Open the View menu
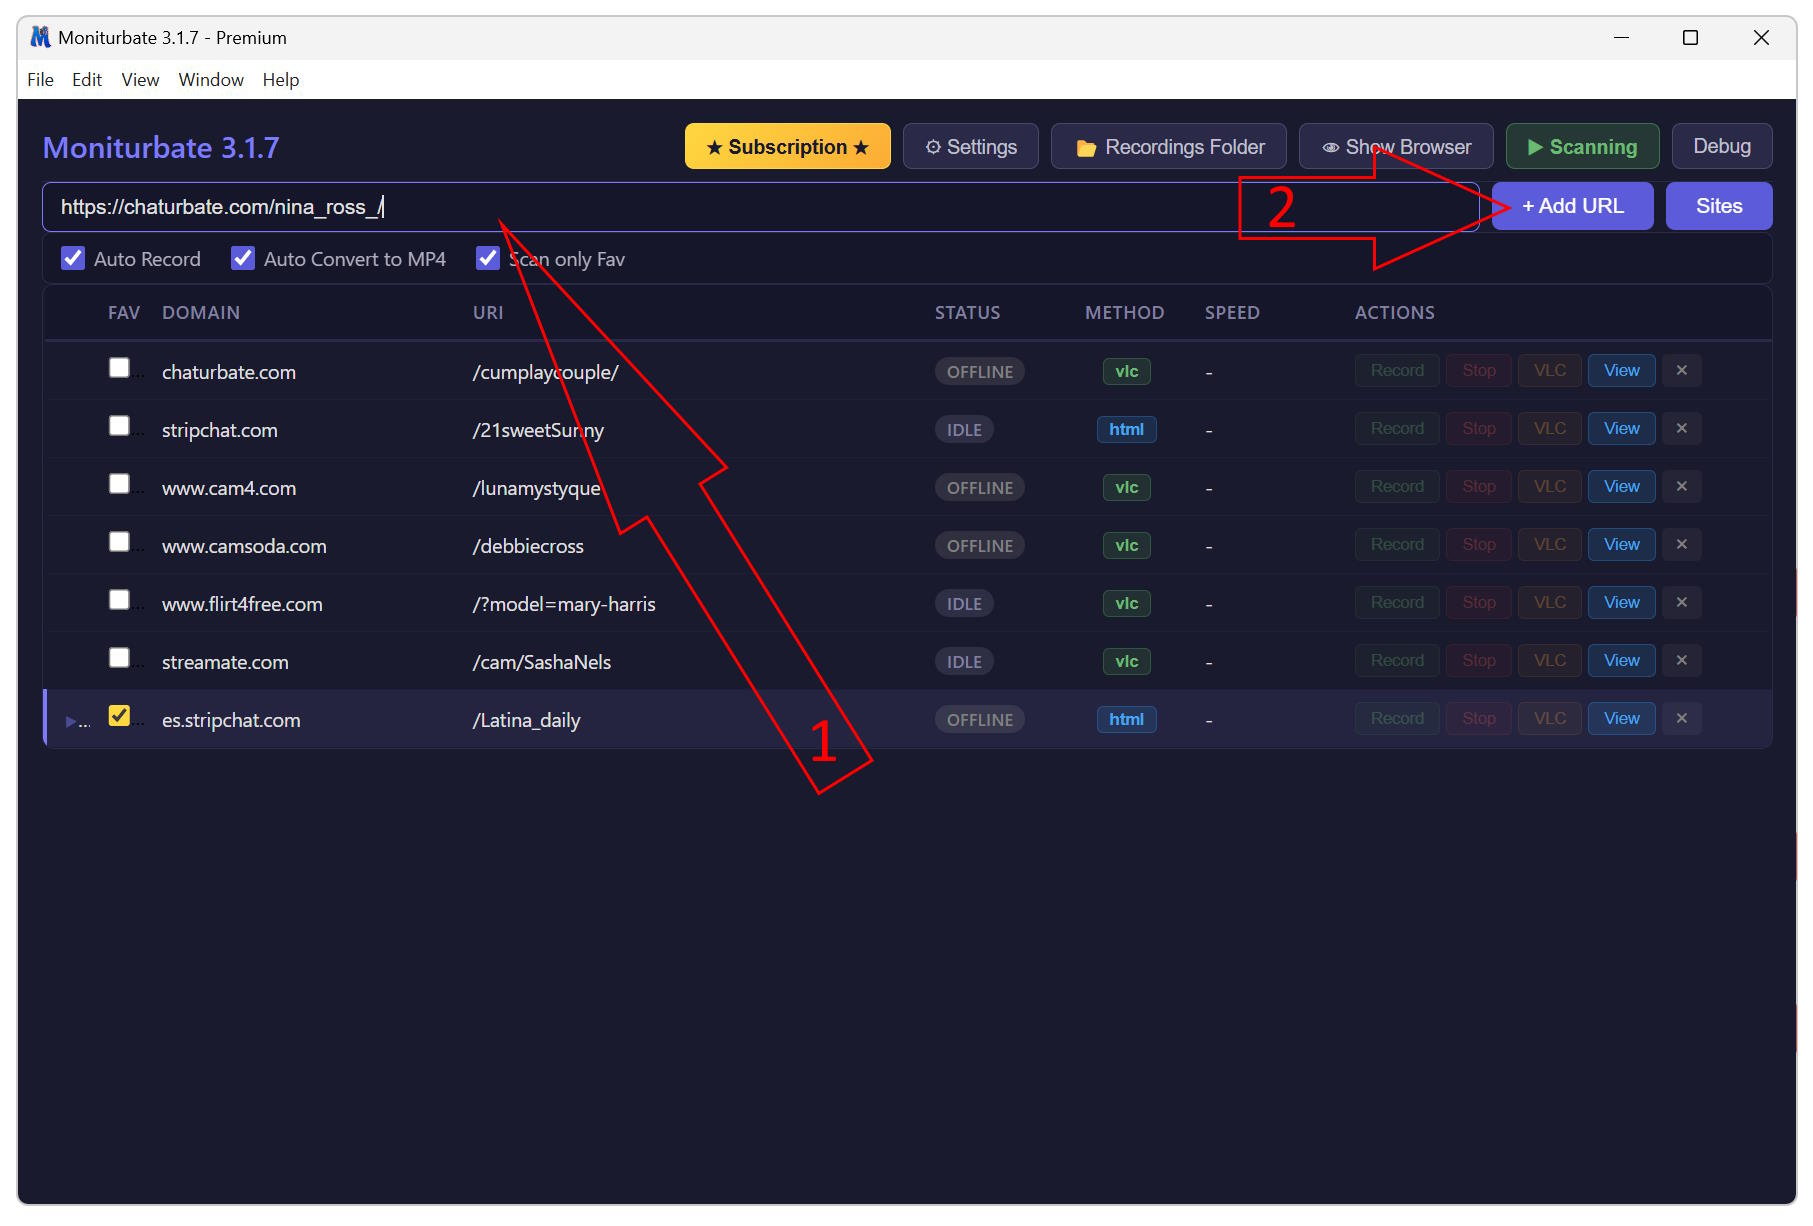The width and height of the screenshot is (1813, 1226). 140,79
